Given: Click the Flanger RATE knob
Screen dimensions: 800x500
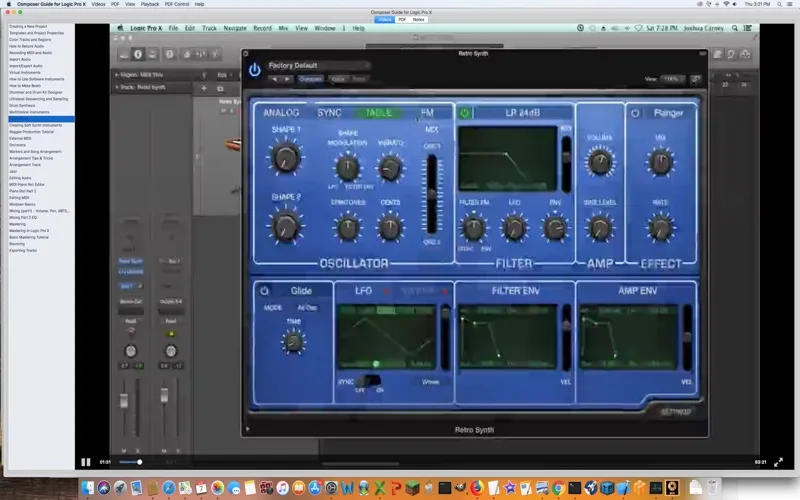Looking at the screenshot, I should click(660, 228).
